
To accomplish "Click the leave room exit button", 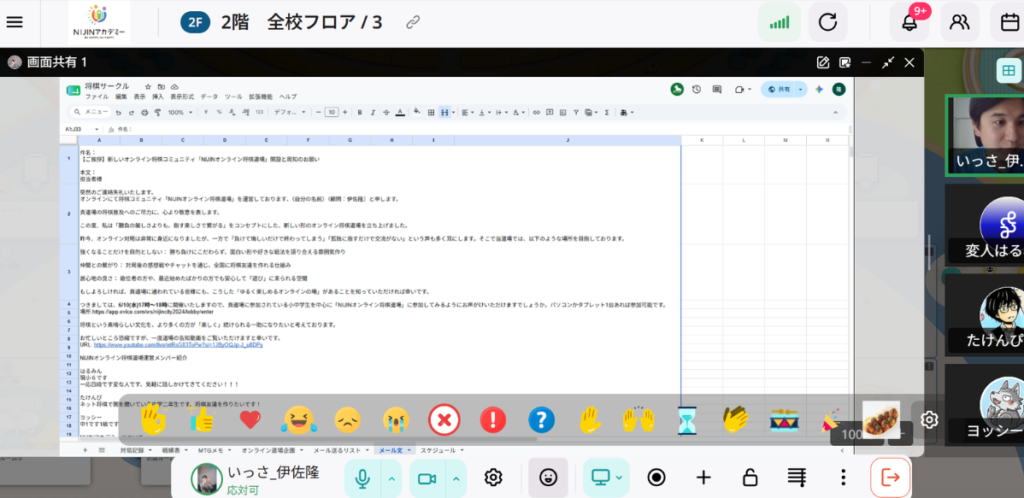I will 890,478.
